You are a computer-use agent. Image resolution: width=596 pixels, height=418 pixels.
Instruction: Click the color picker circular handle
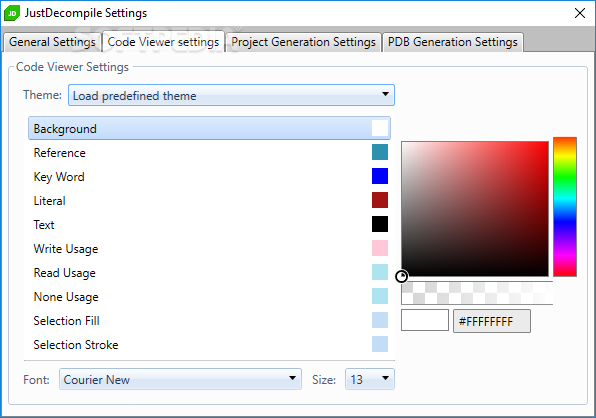tap(401, 276)
